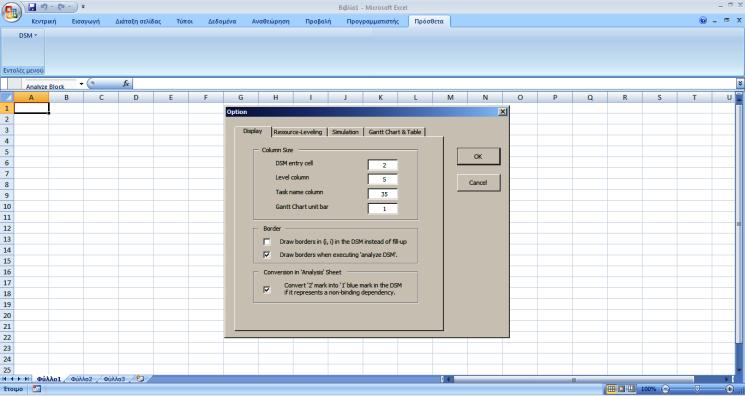
Task: Select column A header
Action: point(31,97)
